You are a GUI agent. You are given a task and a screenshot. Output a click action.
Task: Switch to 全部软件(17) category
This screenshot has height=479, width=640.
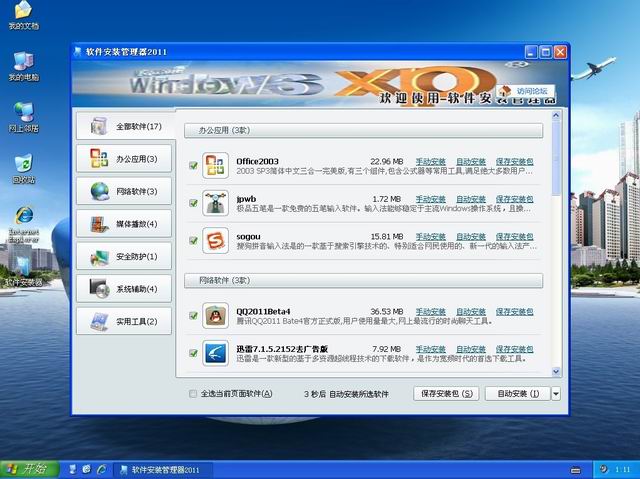126,126
